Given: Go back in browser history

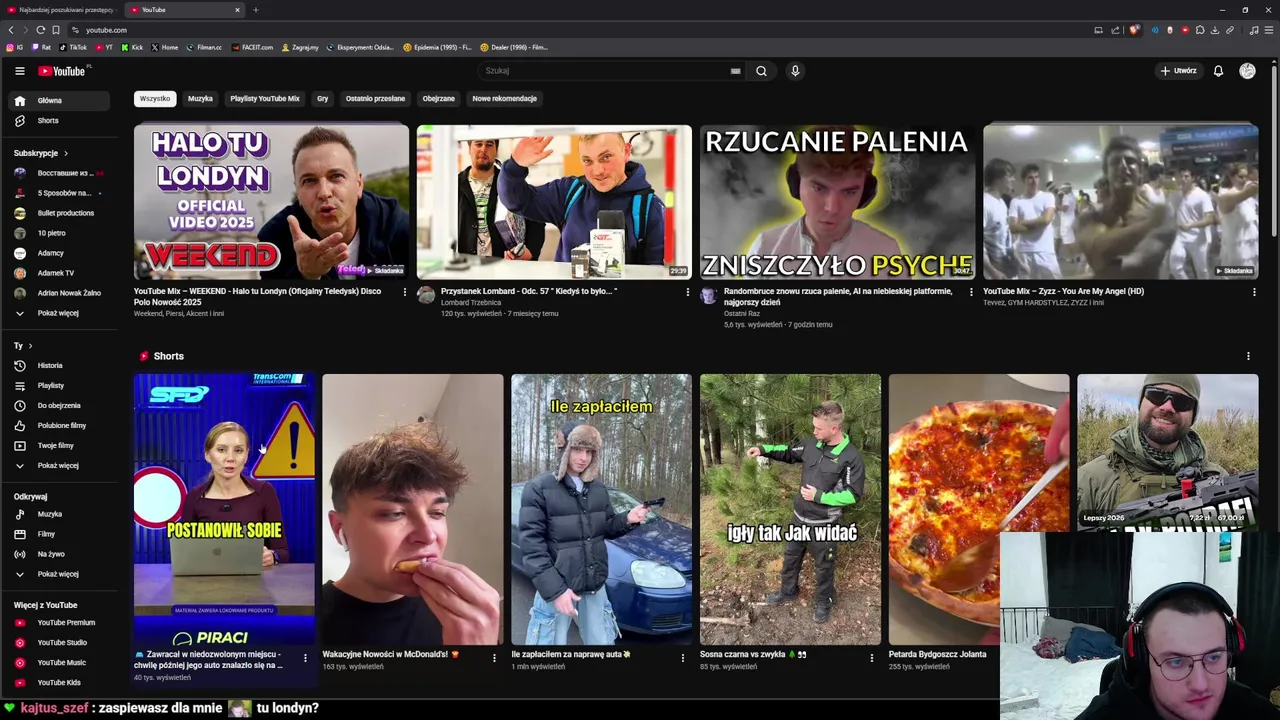Looking at the screenshot, I should click(x=11, y=30).
